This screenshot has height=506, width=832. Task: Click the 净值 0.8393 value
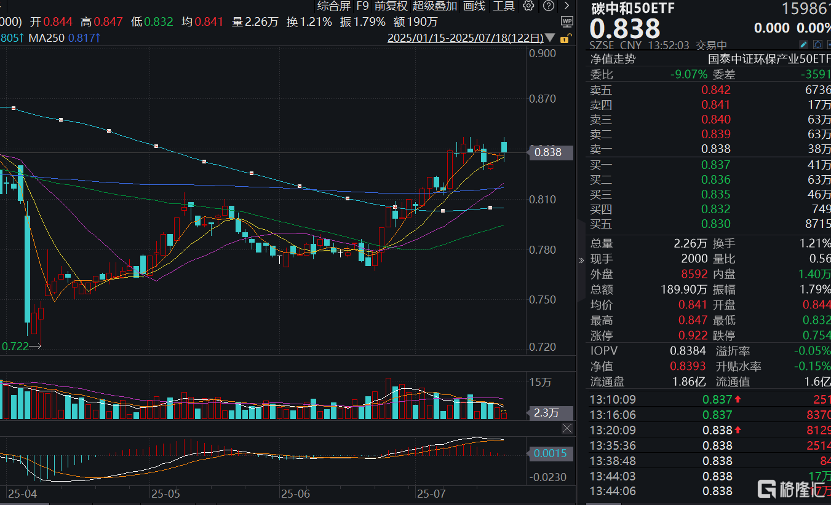pos(688,367)
